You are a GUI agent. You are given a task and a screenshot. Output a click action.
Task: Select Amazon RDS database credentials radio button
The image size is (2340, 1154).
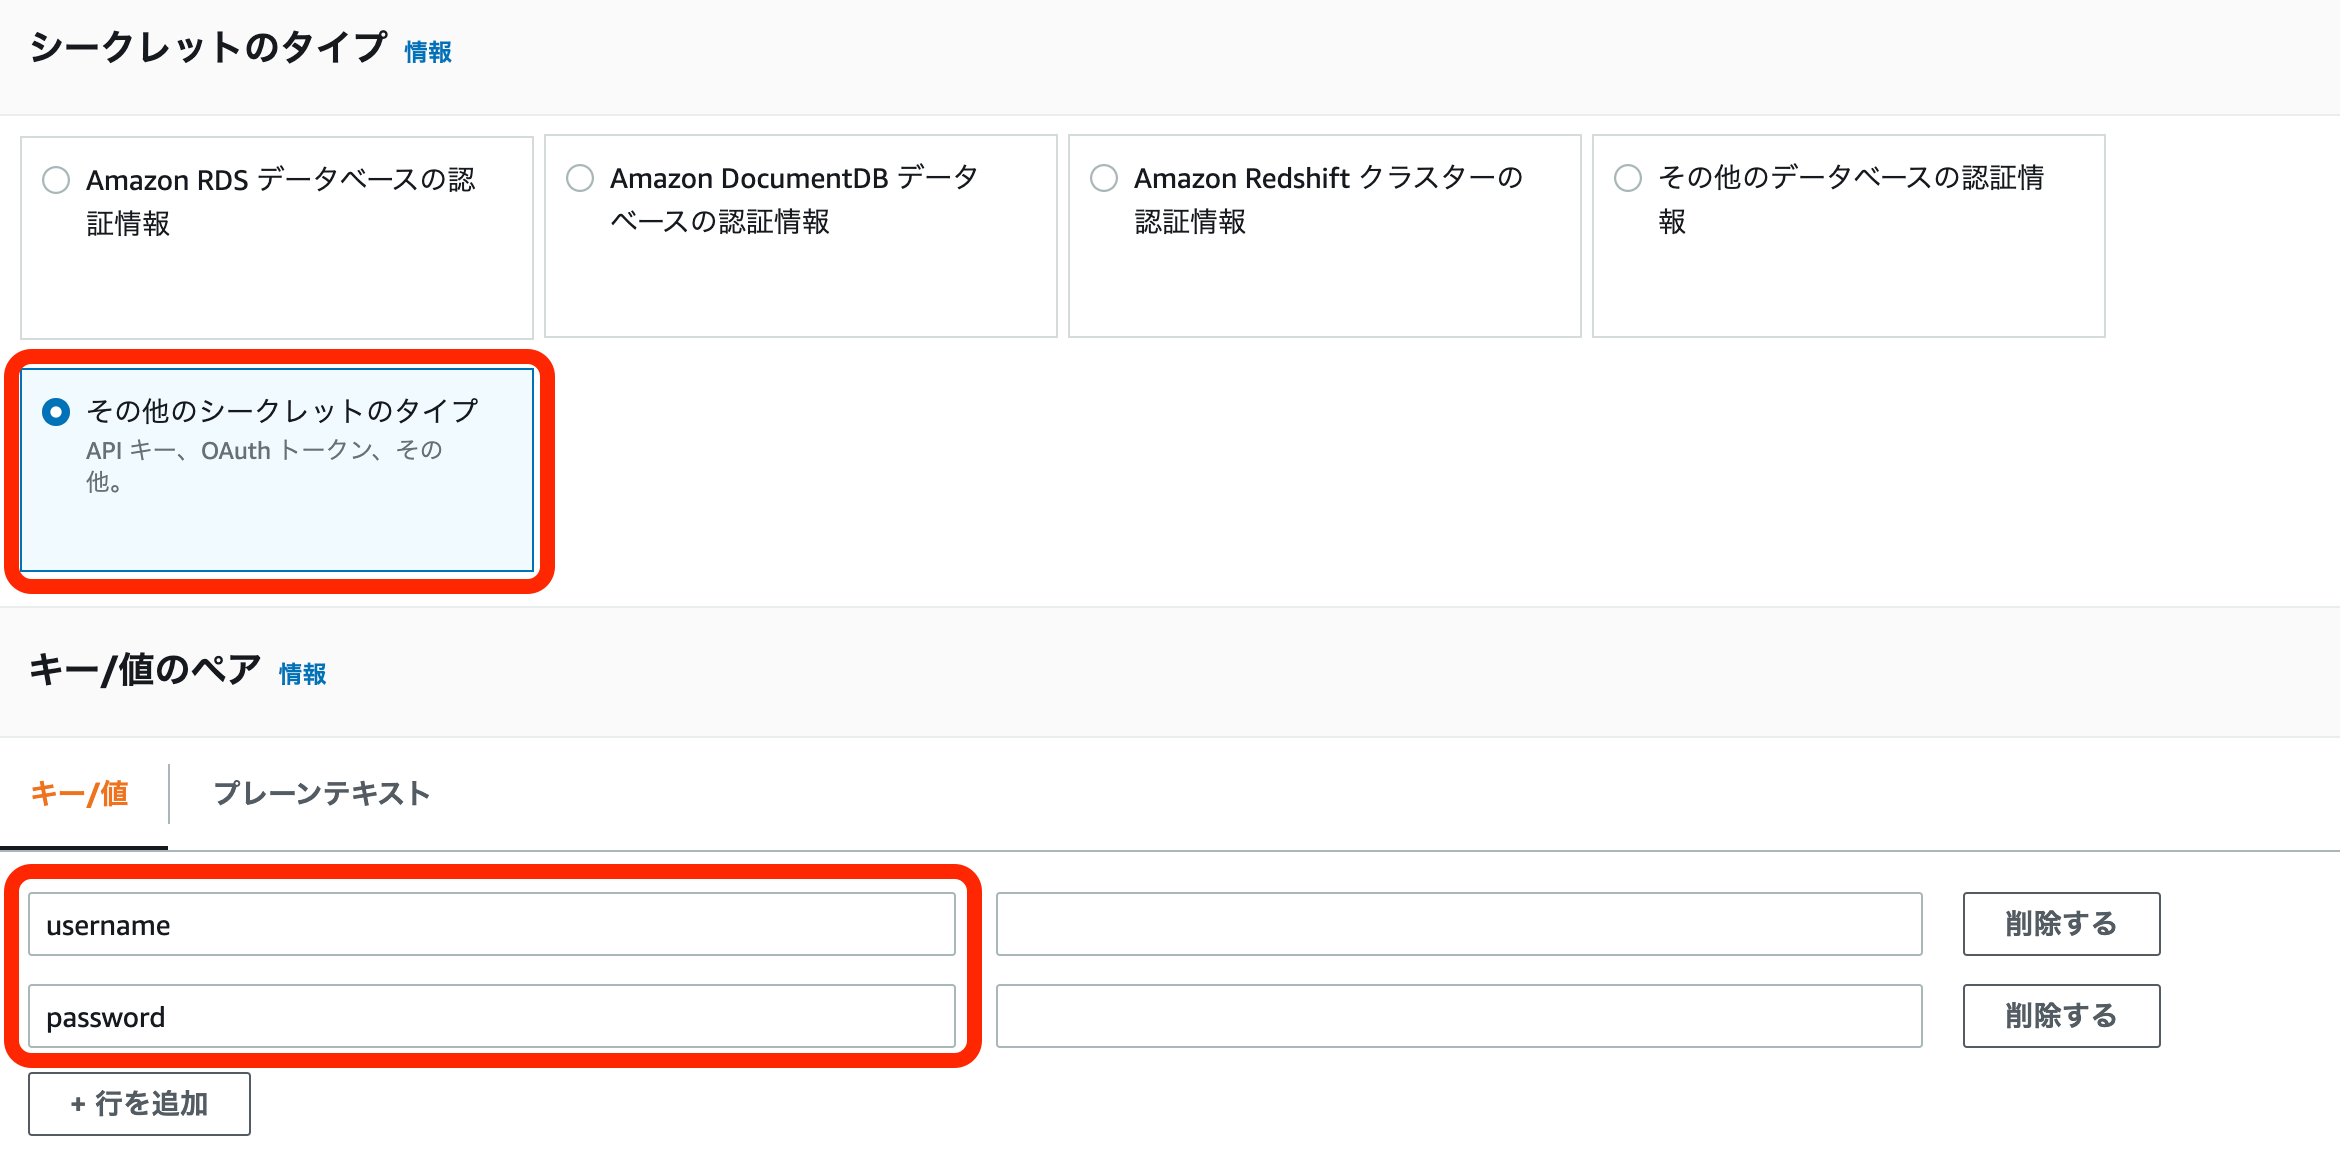click(x=56, y=180)
